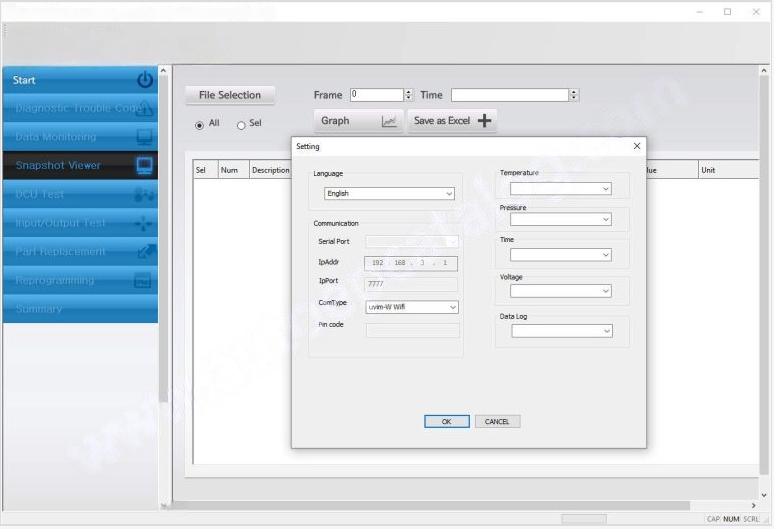Click the Pin code input field
Screen dimensions: 774x529
pos(412,330)
